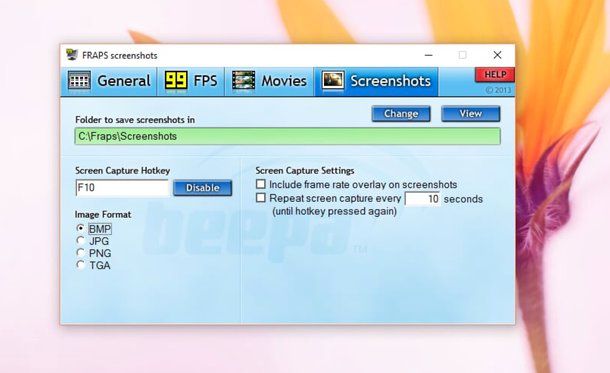Click the 'Folder to save screenshots in' label
Image resolution: width=610 pixels, height=373 pixels.
click(135, 120)
